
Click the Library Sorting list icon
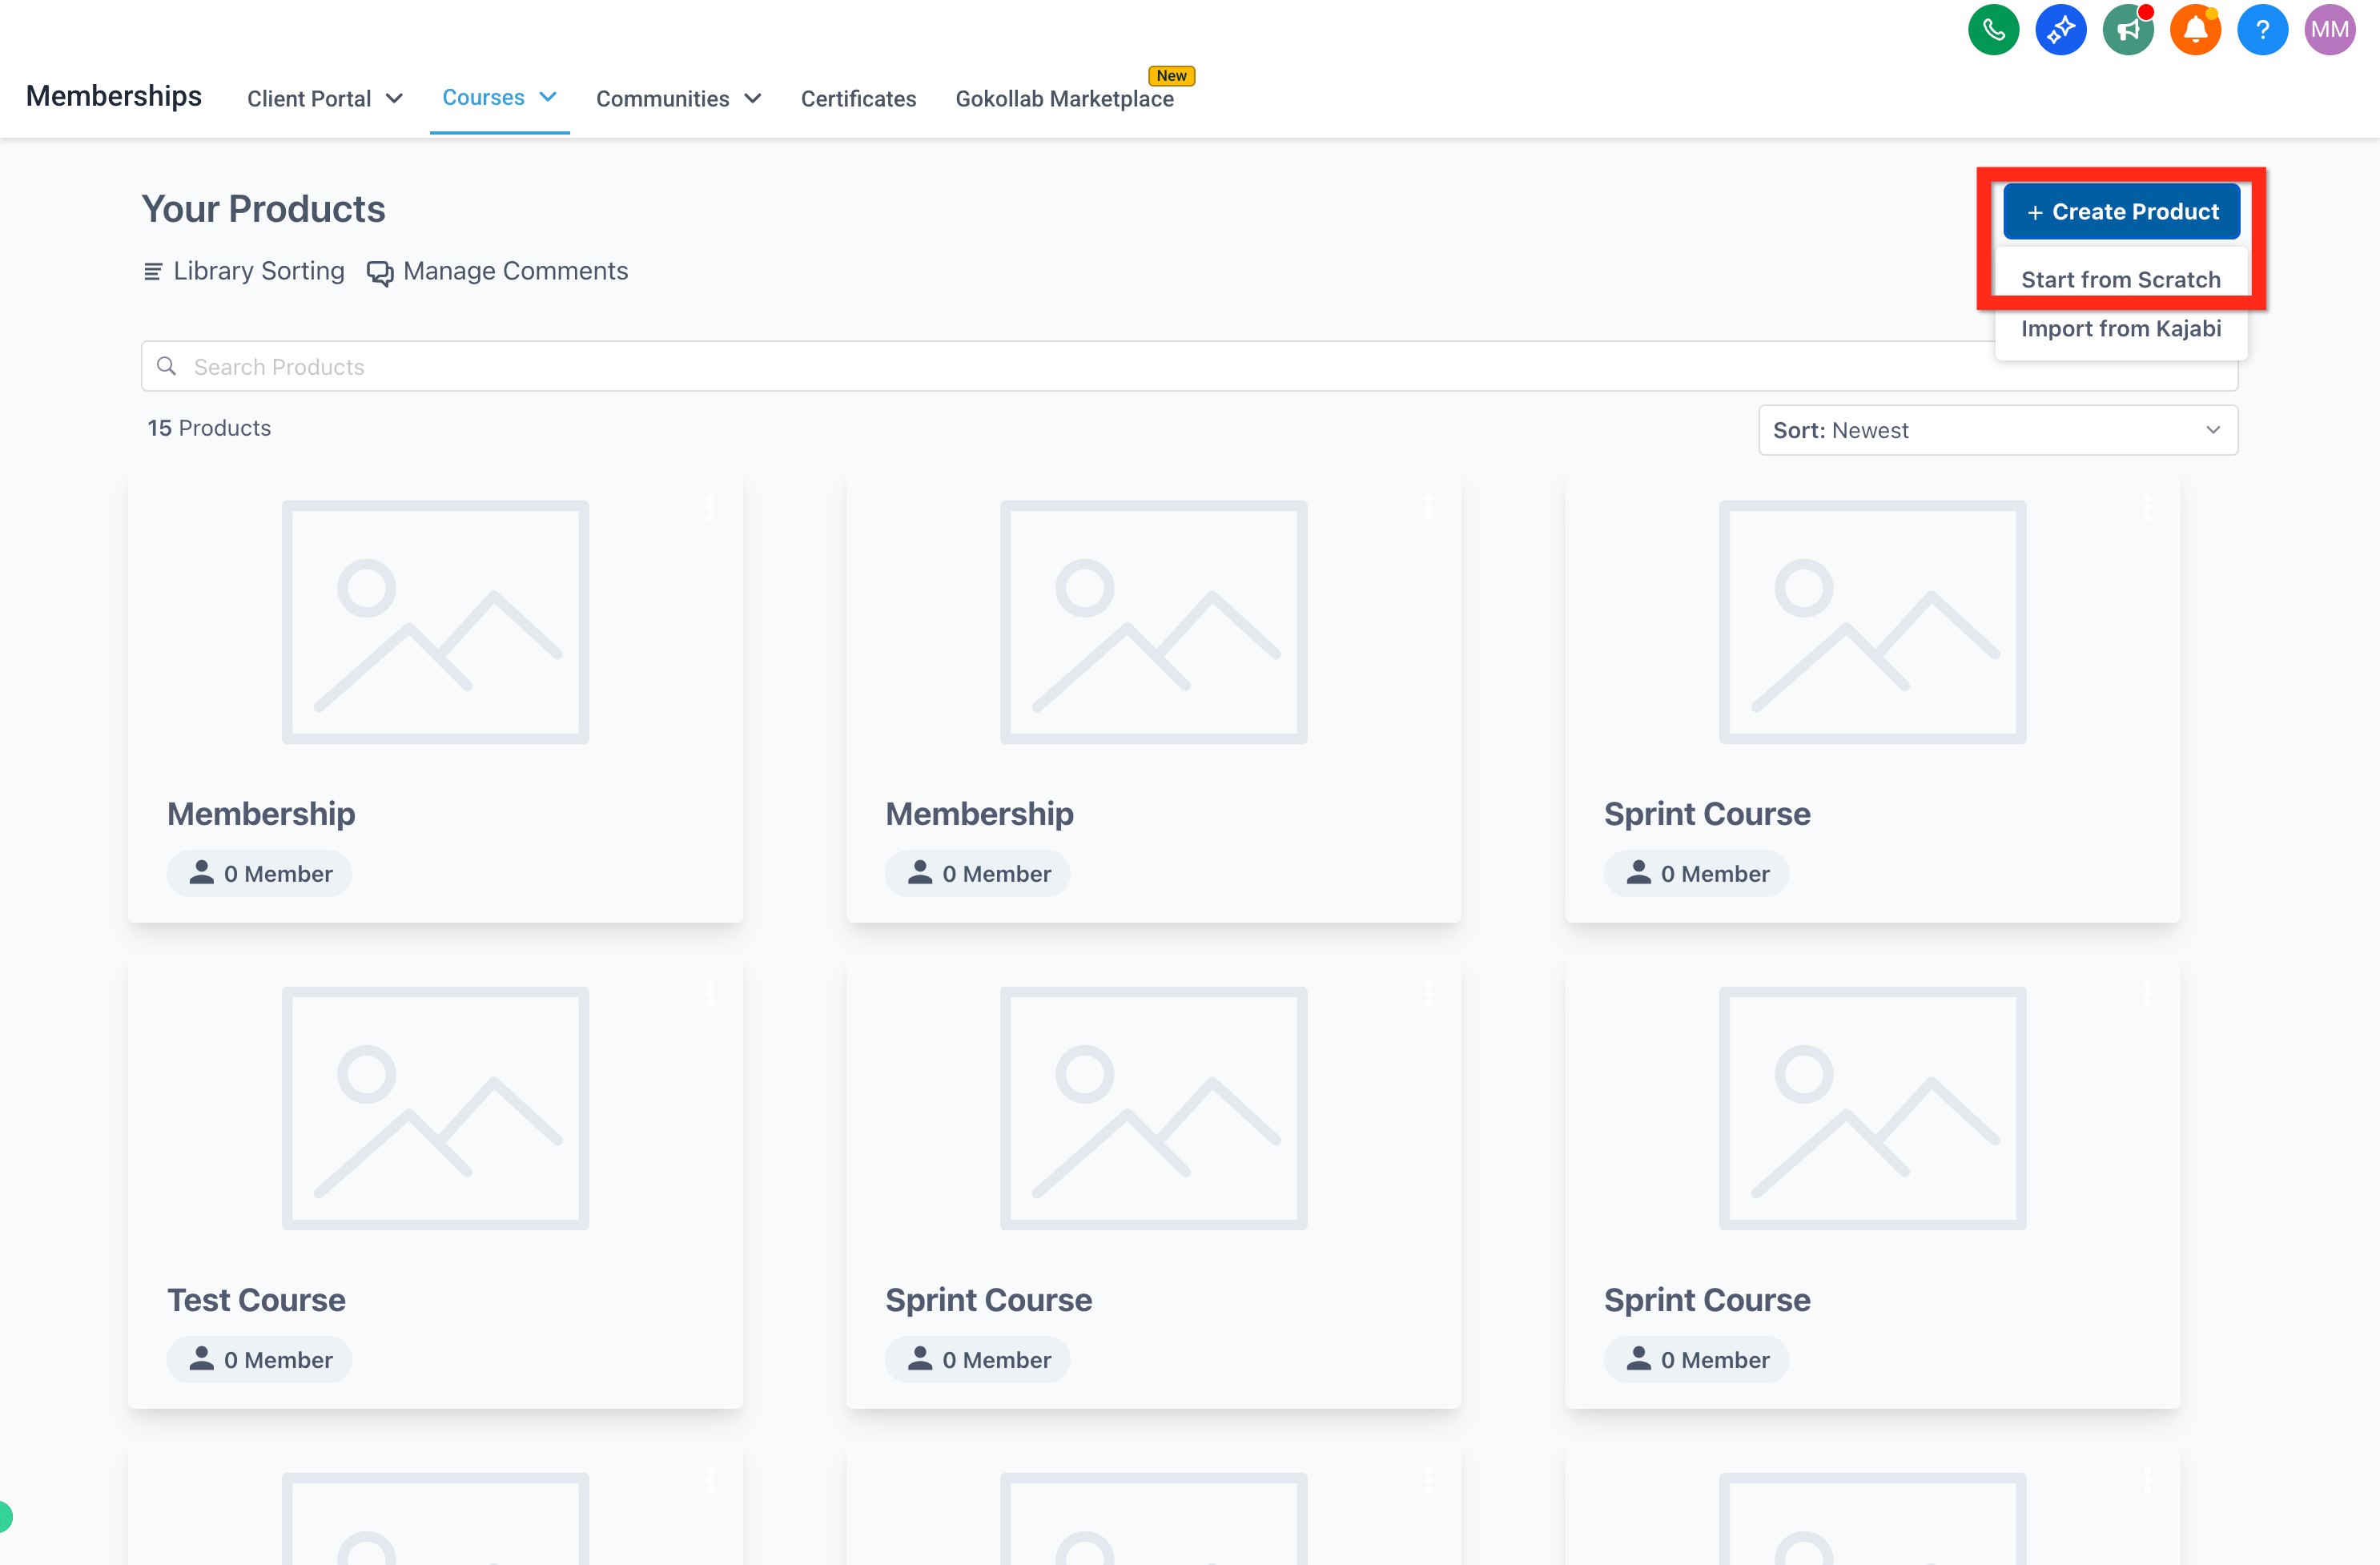[x=153, y=272]
